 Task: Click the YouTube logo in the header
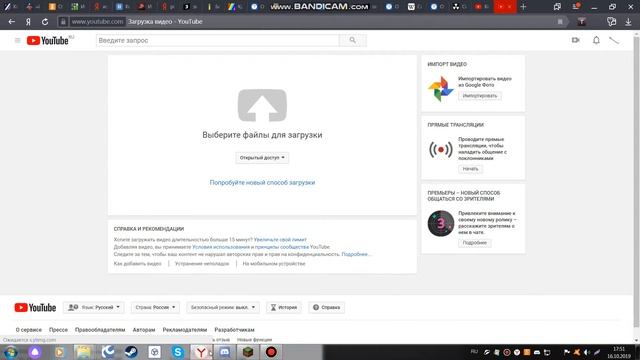[x=48, y=40]
